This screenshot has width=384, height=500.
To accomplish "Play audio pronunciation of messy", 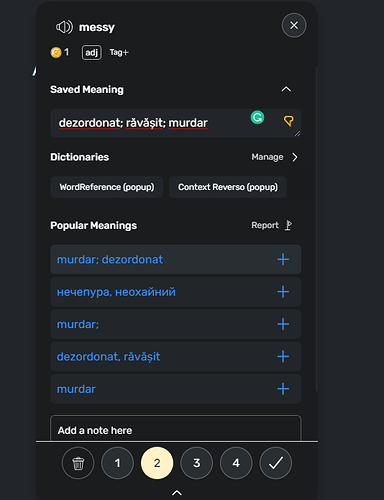I will tap(64, 27).
